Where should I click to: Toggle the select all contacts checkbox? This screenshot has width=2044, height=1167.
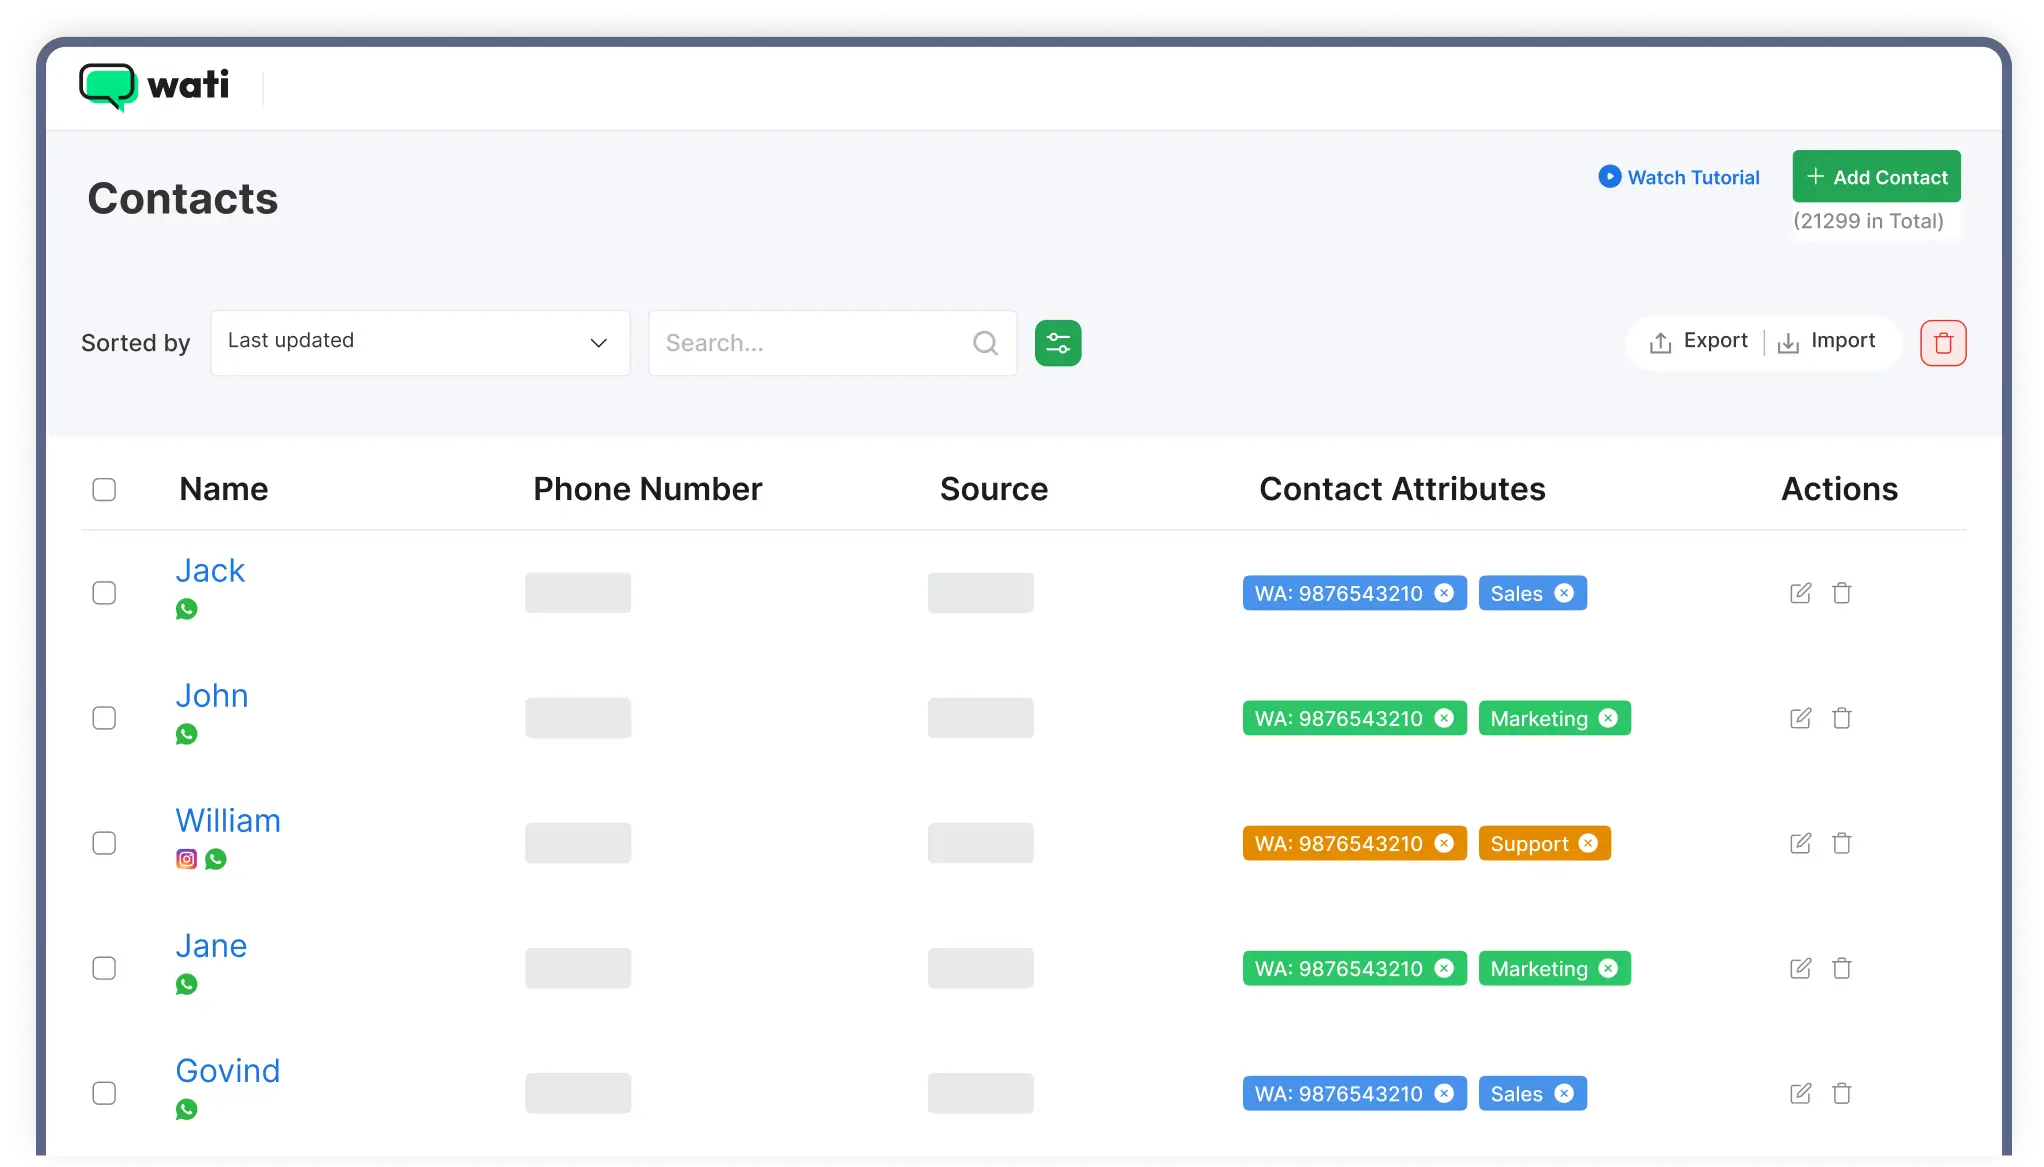(x=104, y=489)
